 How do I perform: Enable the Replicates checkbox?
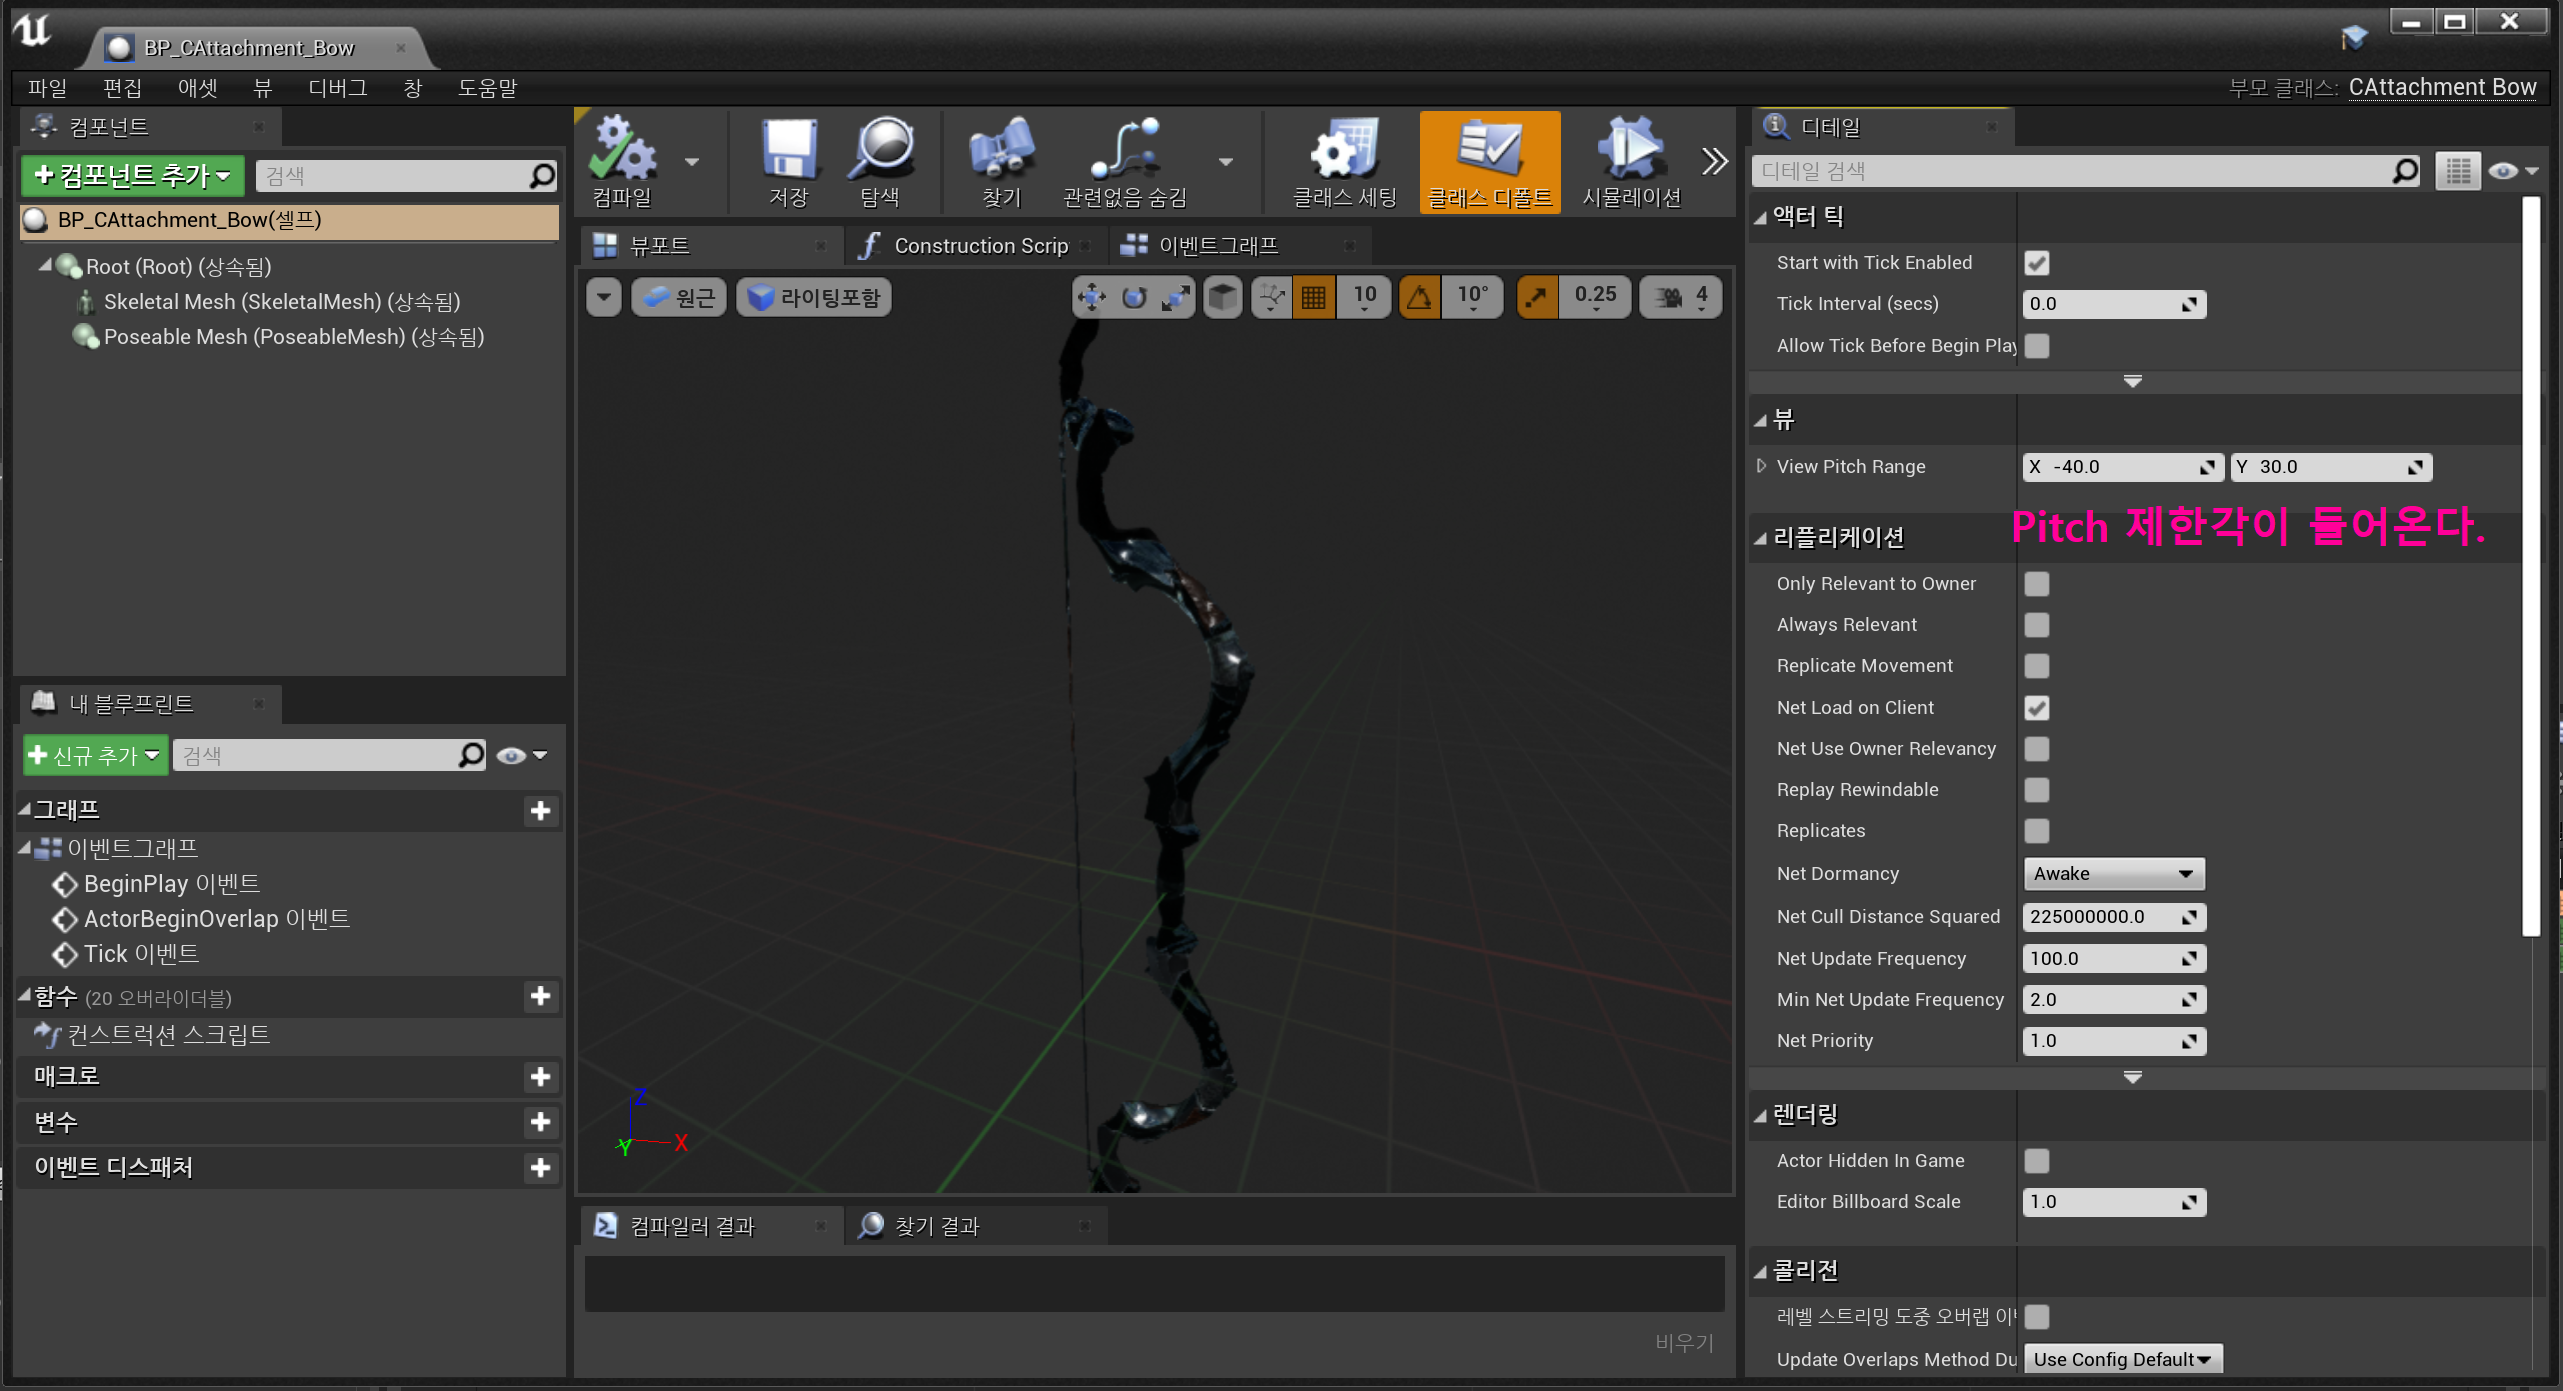coord(2037,831)
